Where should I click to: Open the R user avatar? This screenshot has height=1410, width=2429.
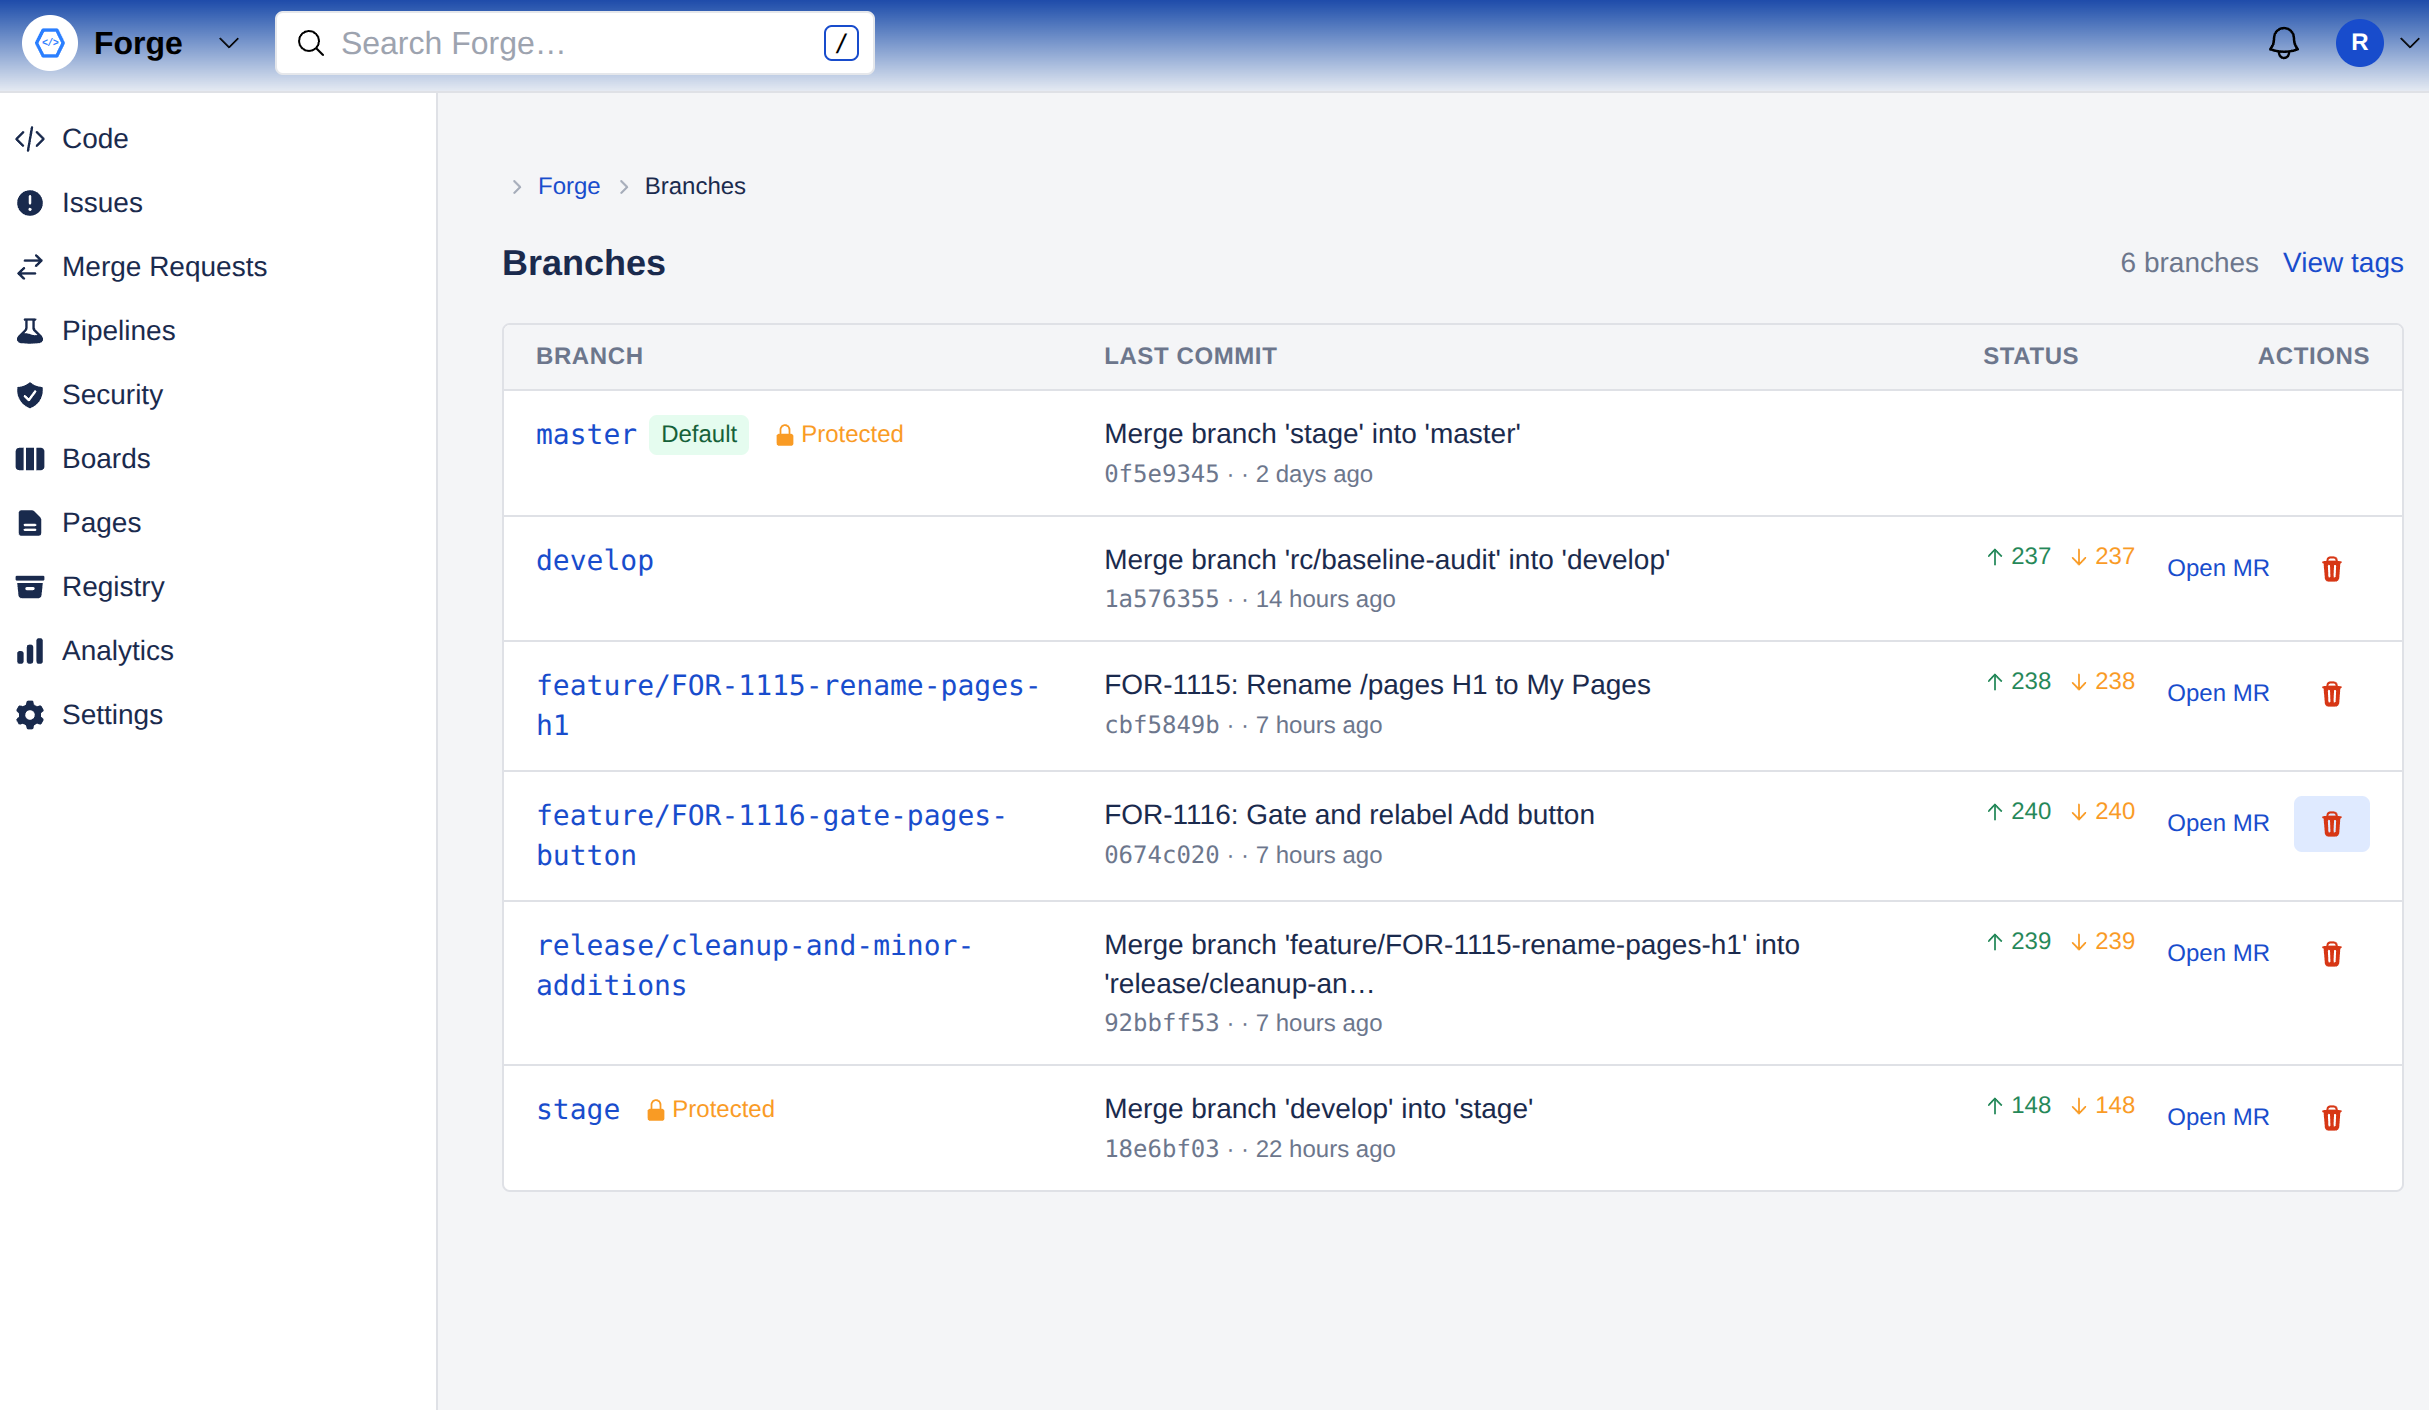[x=2359, y=43]
